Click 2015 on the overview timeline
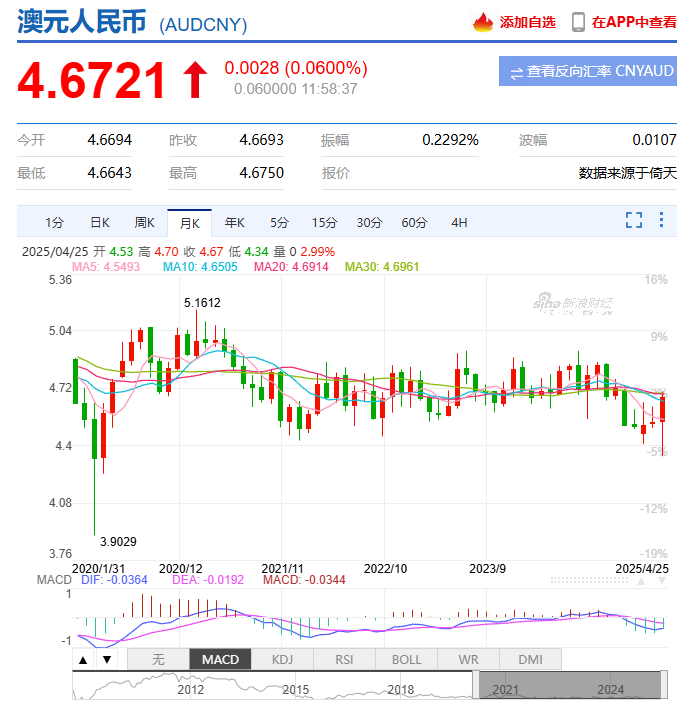Image resolution: width=682 pixels, height=713 pixels. (296, 690)
